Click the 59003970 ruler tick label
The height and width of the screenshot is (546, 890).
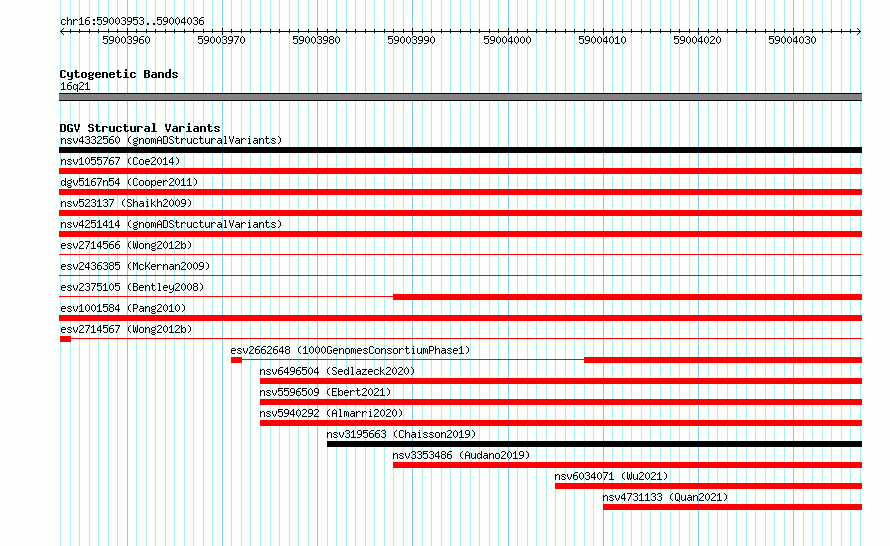(x=221, y=40)
